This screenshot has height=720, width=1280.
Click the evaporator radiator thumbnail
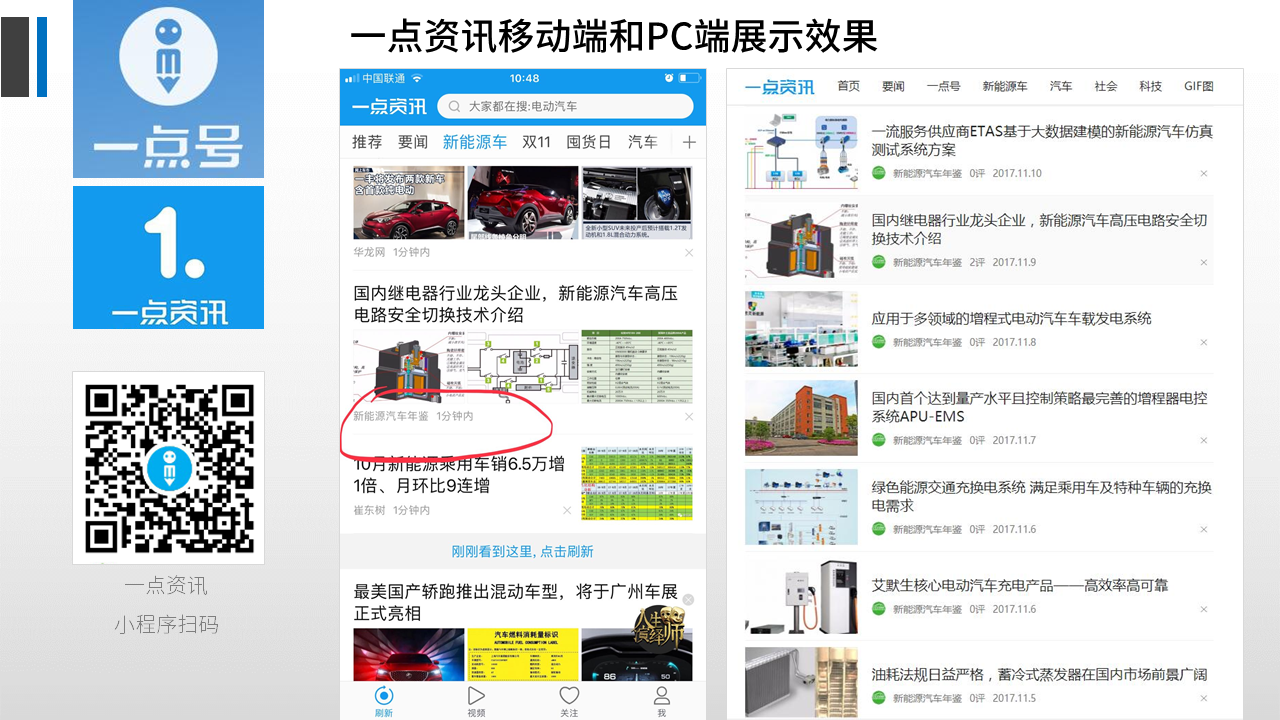[801, 682]
